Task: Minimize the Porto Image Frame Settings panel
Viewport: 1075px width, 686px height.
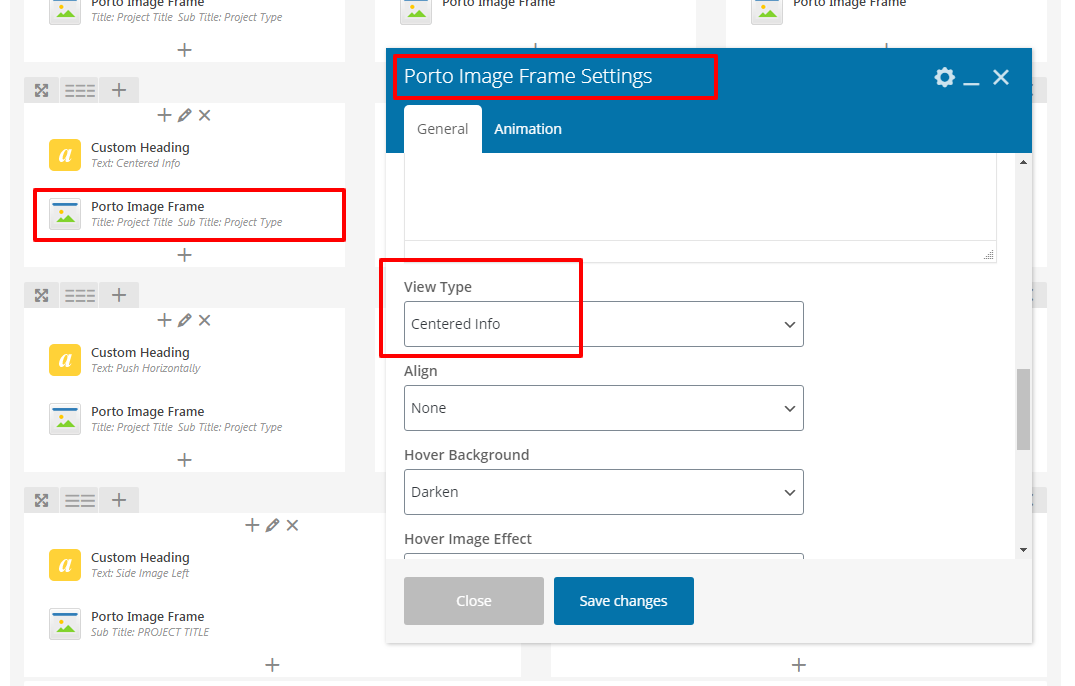Action: (971, 78)
